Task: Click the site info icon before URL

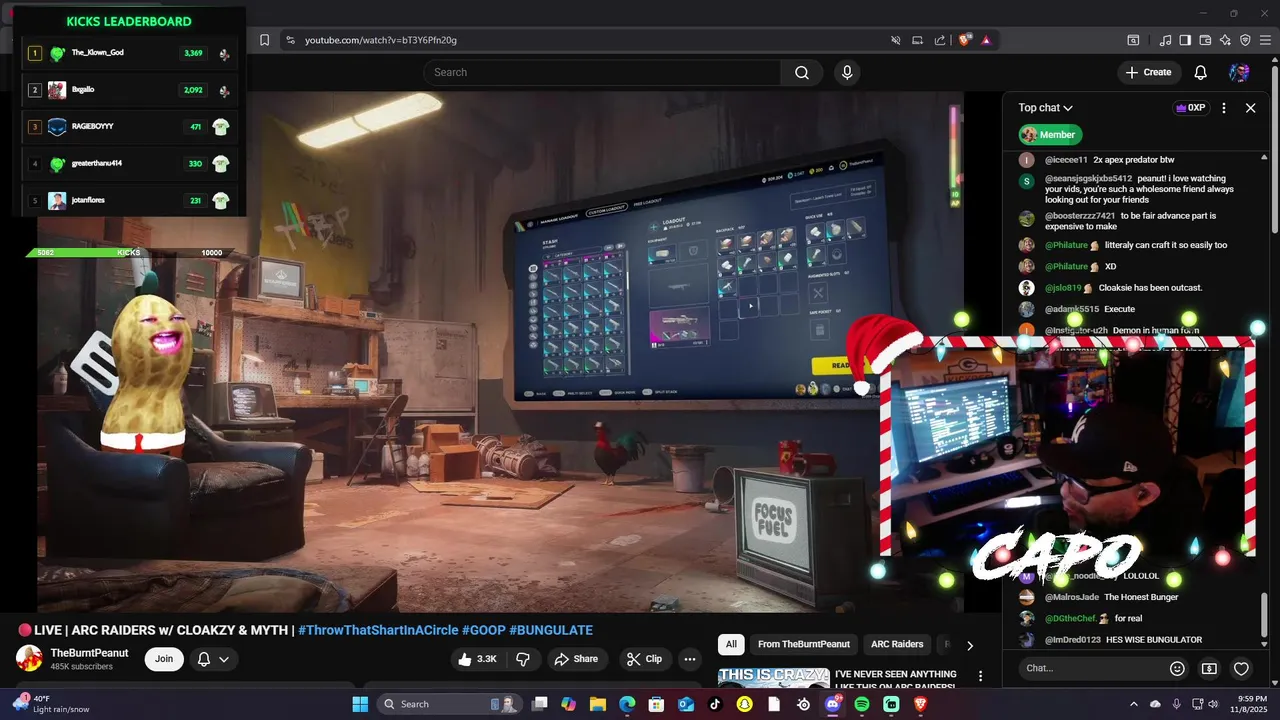Action: (x=290, y=40)
